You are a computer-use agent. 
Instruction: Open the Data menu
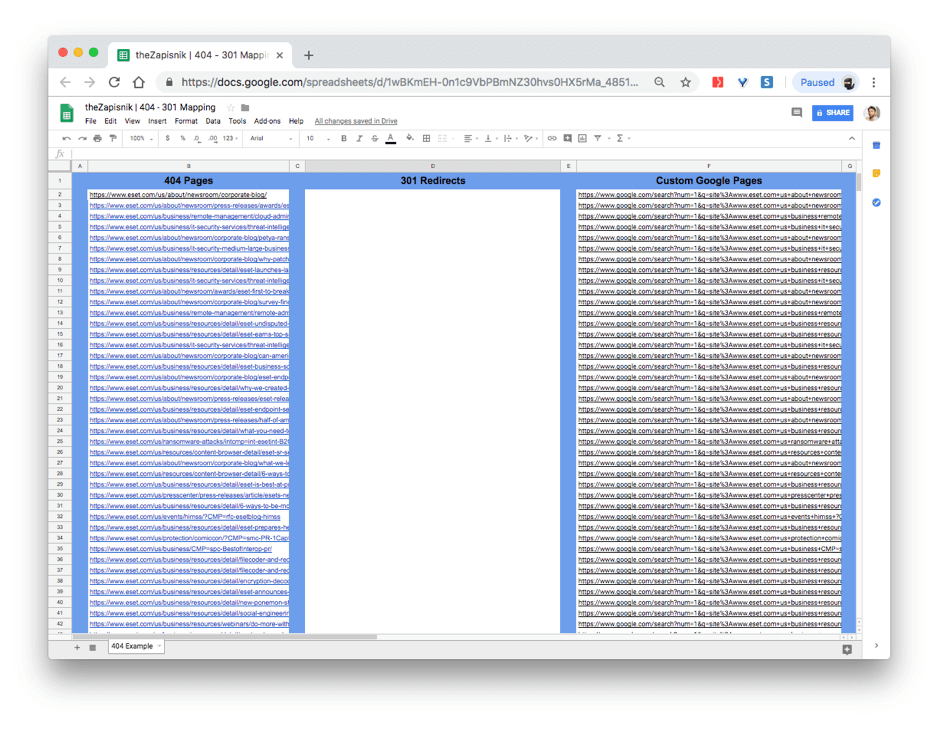[213, 121]
